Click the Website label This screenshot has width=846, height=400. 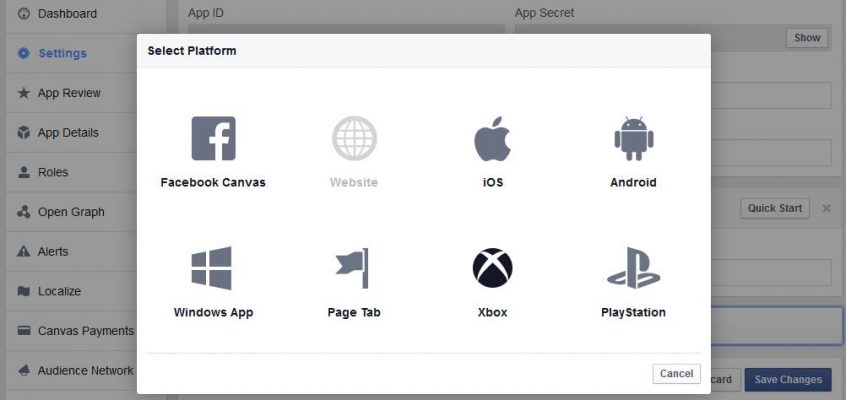tap(354, 182)
